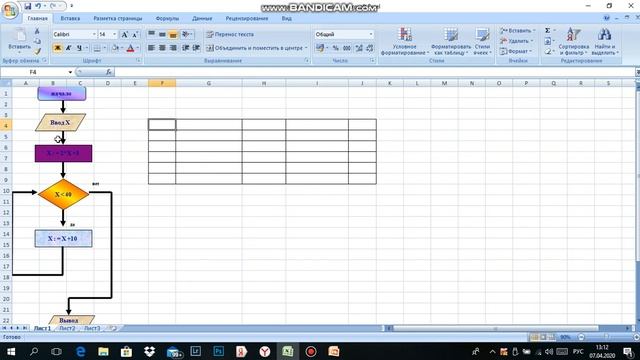Increase font size with large A

click(125, 35)
